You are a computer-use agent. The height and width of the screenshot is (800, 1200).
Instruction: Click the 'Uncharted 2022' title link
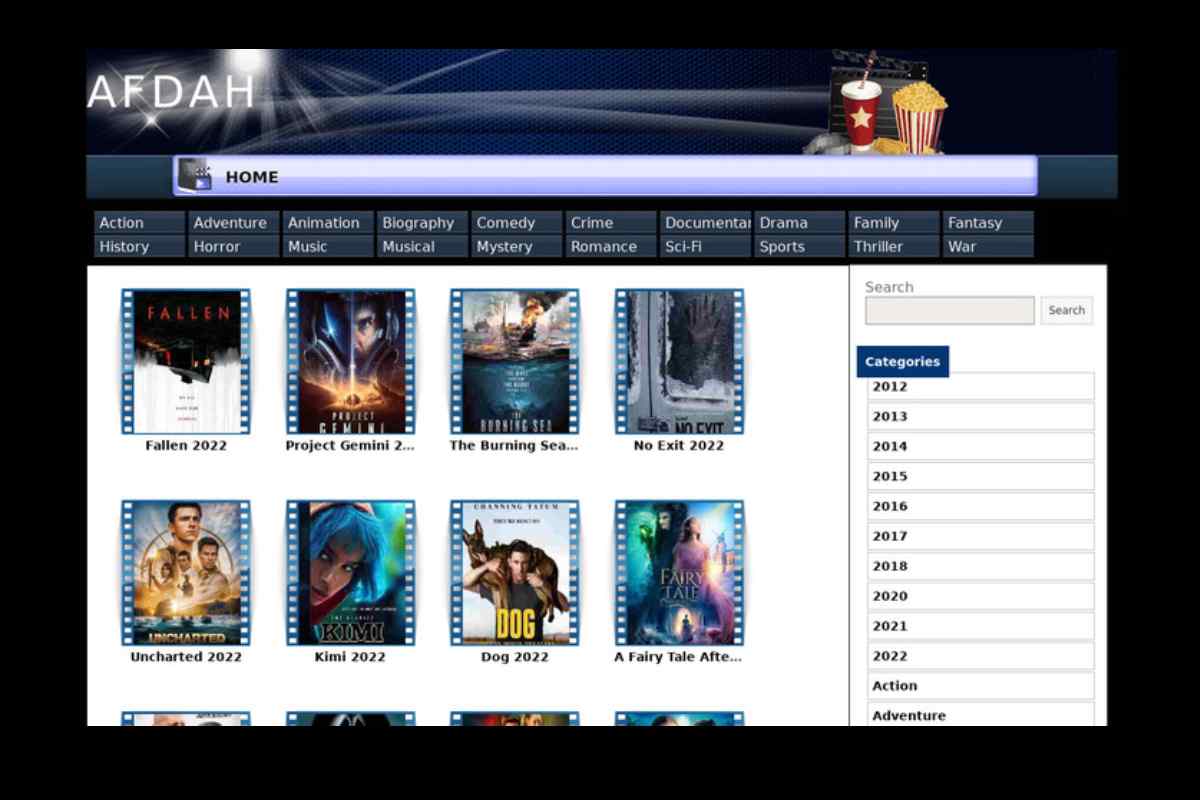(186, 657)
